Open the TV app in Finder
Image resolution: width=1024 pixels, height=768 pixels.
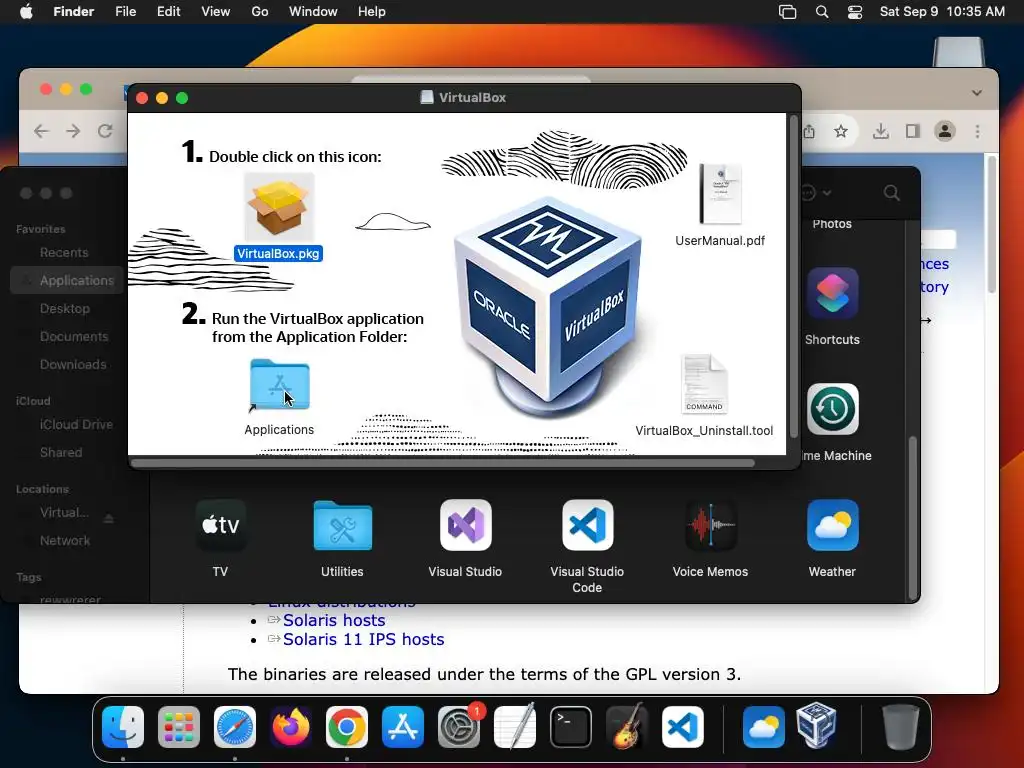click(221, 525)
